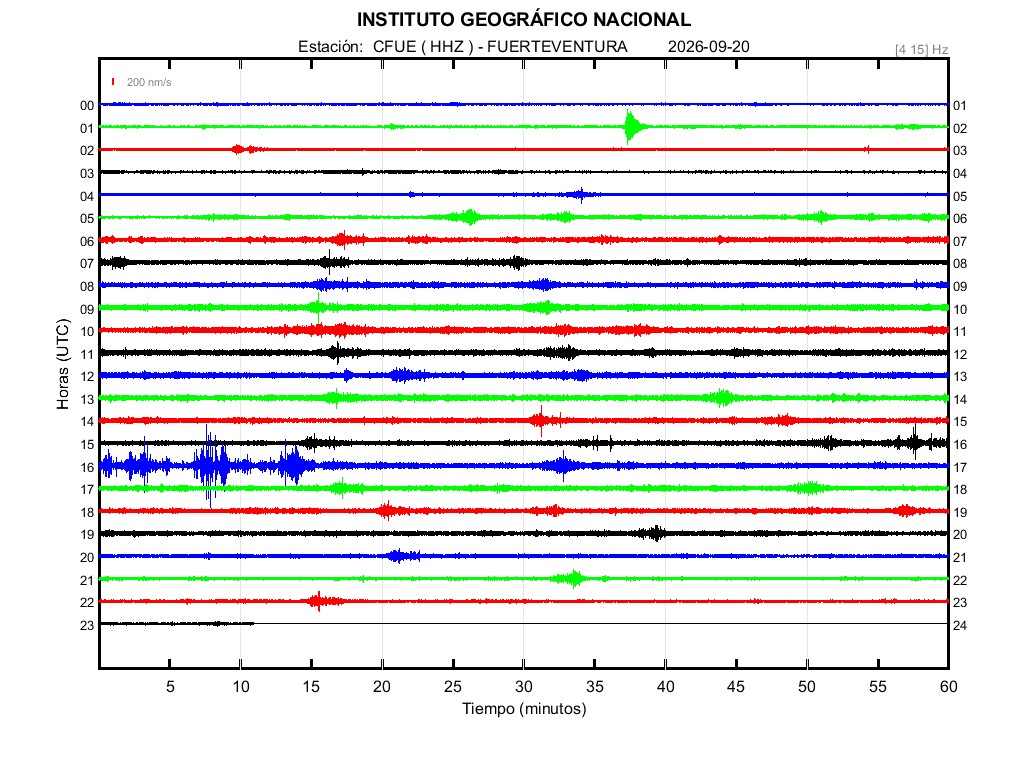Click the black spike on trace 15 near minute 57
Screen dimensions: 1024x768
click(x=914, y=443)
